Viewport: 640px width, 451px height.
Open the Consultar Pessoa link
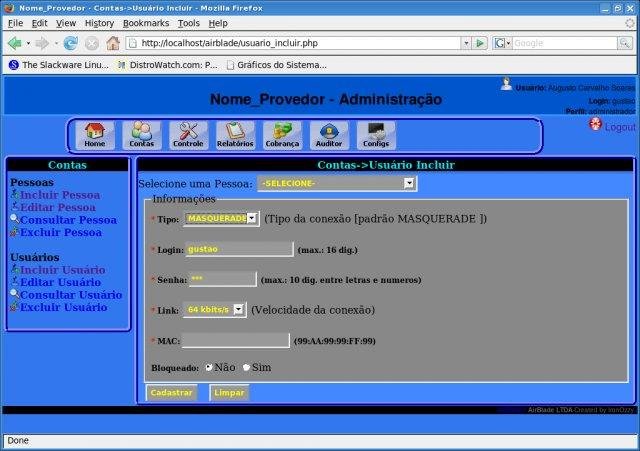pyautogui.click(x=69, y=220)
